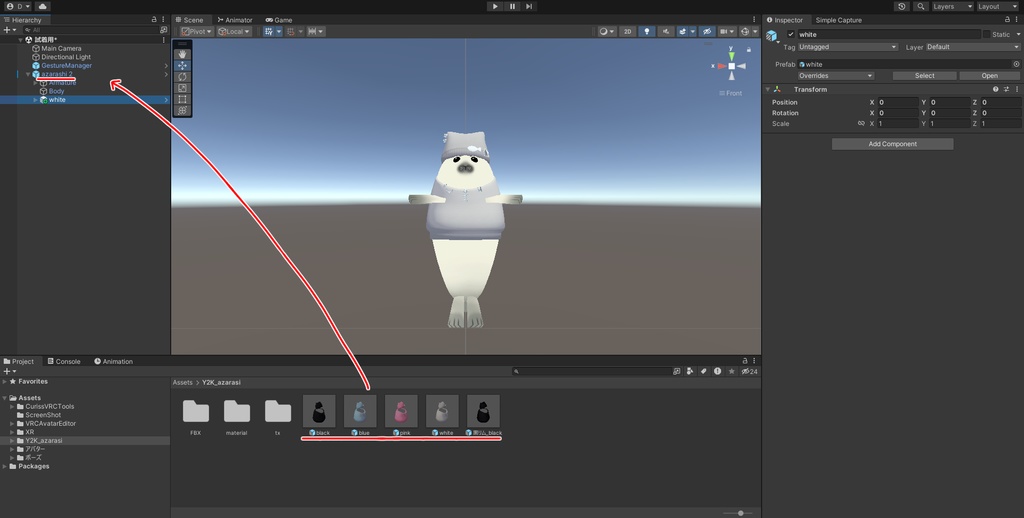This screenshot has height=518, width=1024.
Task: Edit the object name field white
Action: pyautogui.click(x=888, y=35)
